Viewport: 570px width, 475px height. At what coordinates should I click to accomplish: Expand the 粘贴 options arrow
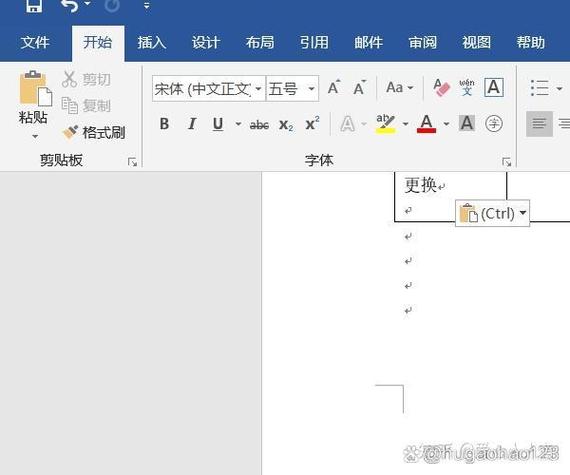pyautogui.click(x=35, y=137)
